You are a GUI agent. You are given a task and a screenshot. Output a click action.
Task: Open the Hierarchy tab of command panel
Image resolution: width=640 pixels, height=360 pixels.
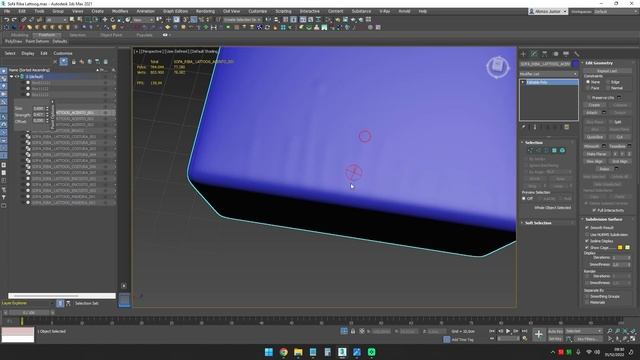pyautogui.click(x=545, y=54)
